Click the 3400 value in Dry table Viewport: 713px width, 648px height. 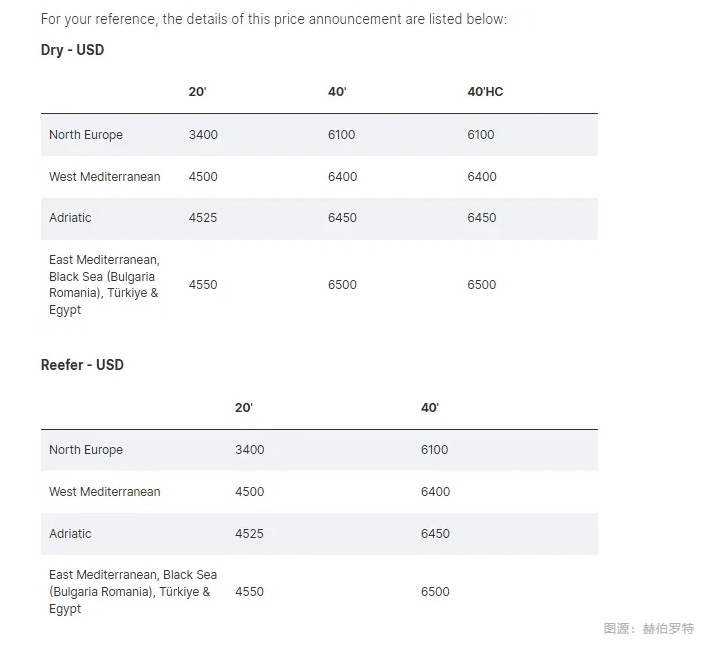click(x=203, y=135)
